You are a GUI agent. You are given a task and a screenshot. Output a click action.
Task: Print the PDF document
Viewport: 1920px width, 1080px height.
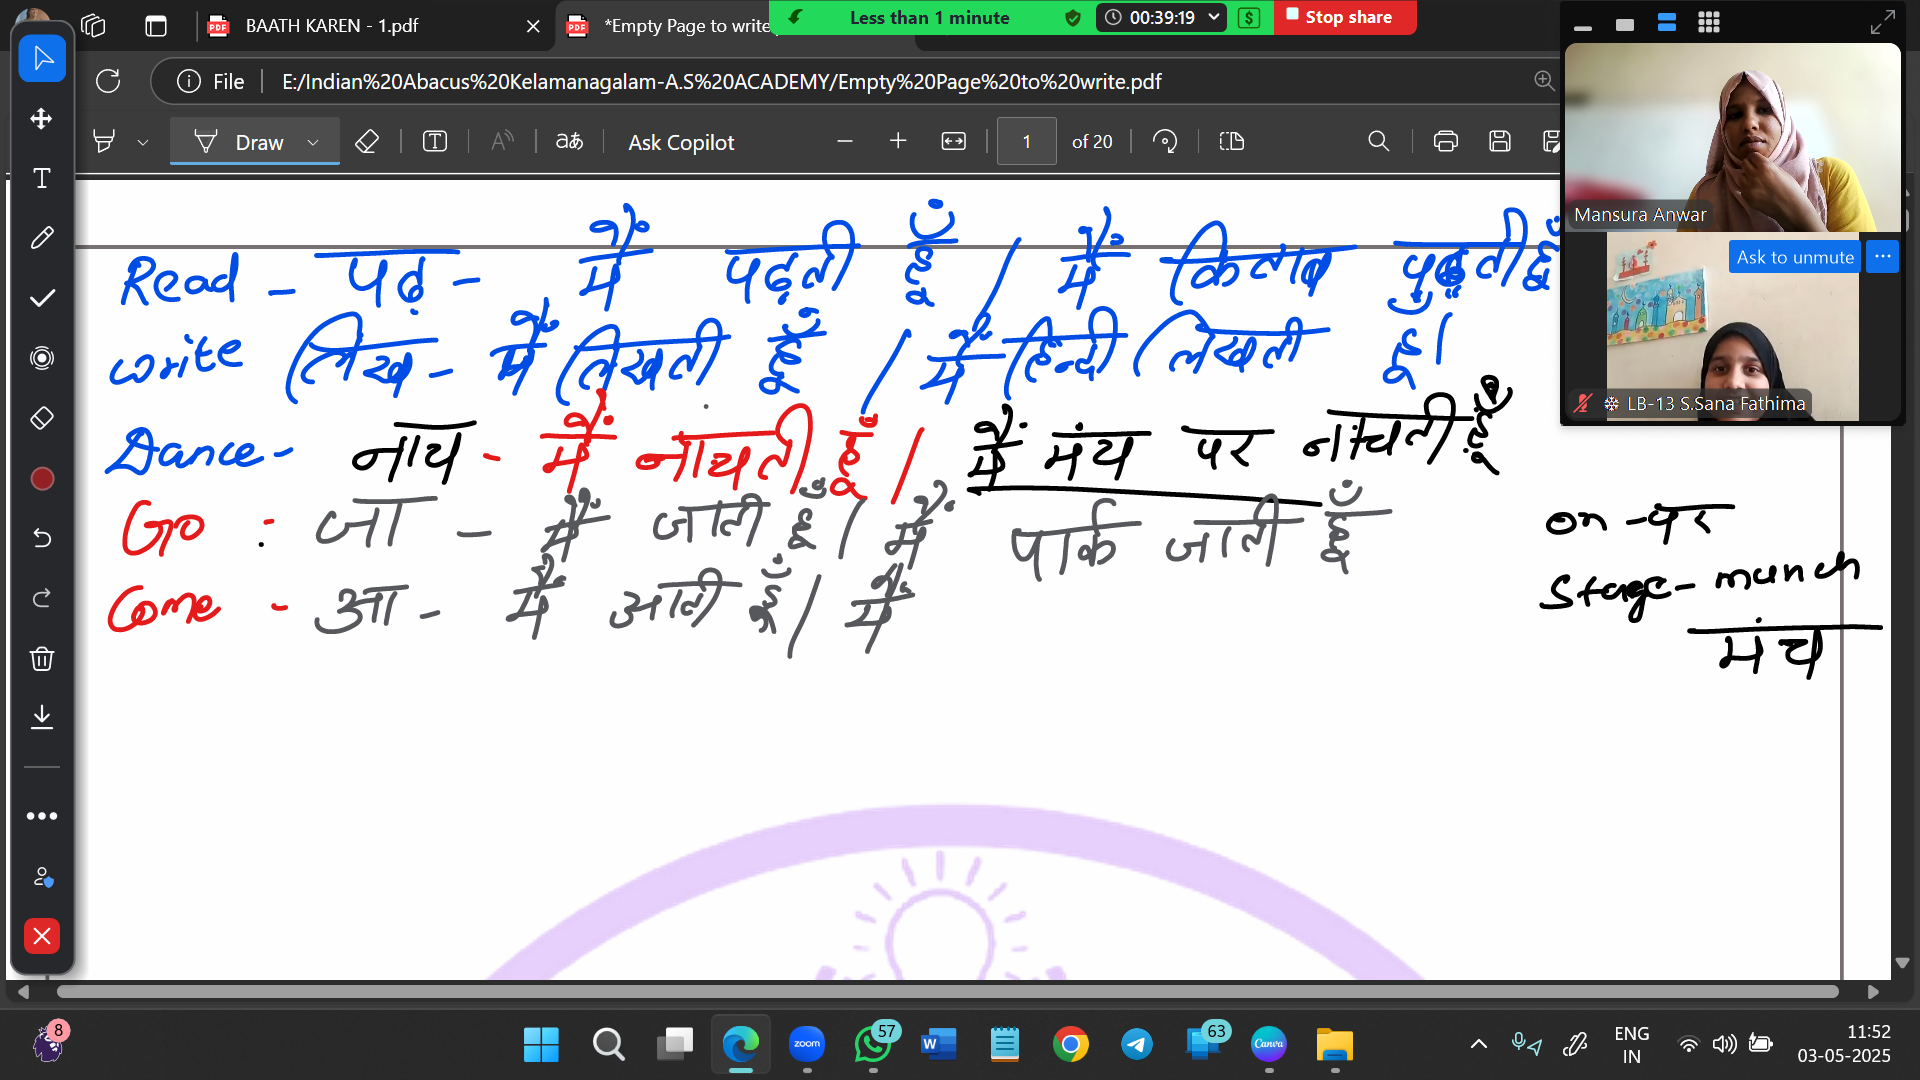pos(1445,142)
